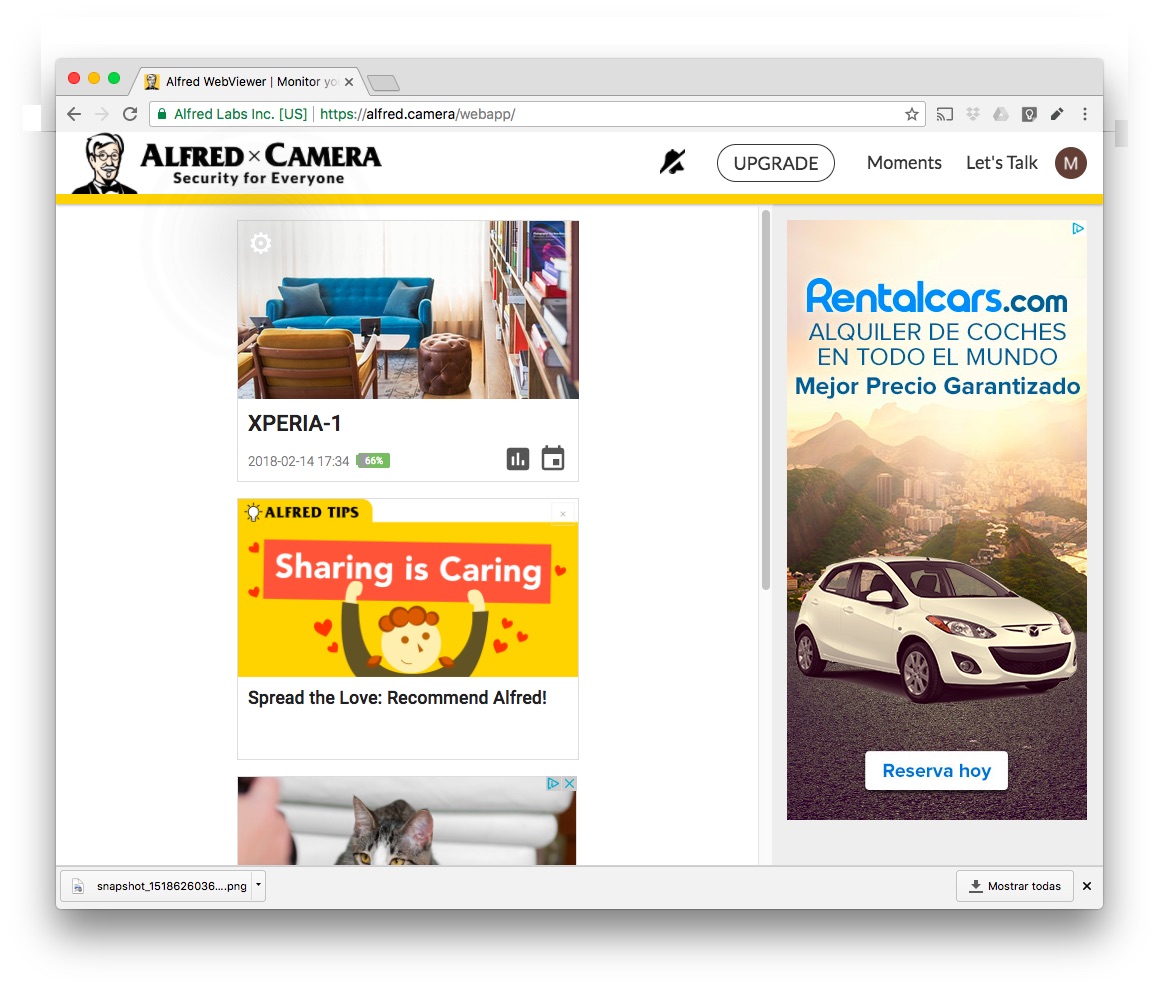This screenshot has width=1159, height=989.
Task: Click timestamp 2018-02-14 17:34
Action: click(x=298, y=461)
